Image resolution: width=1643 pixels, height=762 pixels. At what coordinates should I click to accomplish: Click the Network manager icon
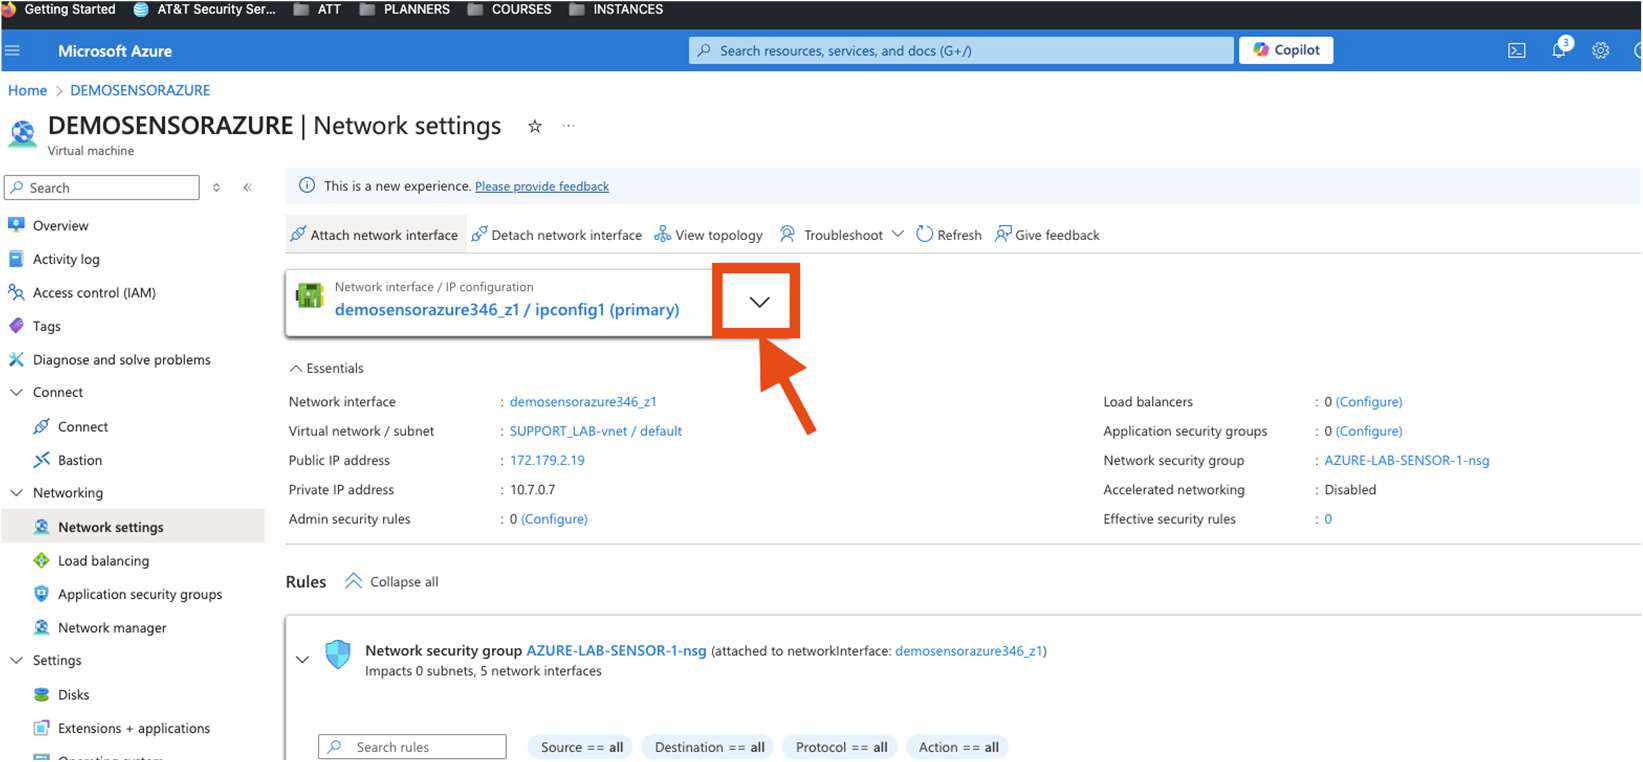coord(41,628)
